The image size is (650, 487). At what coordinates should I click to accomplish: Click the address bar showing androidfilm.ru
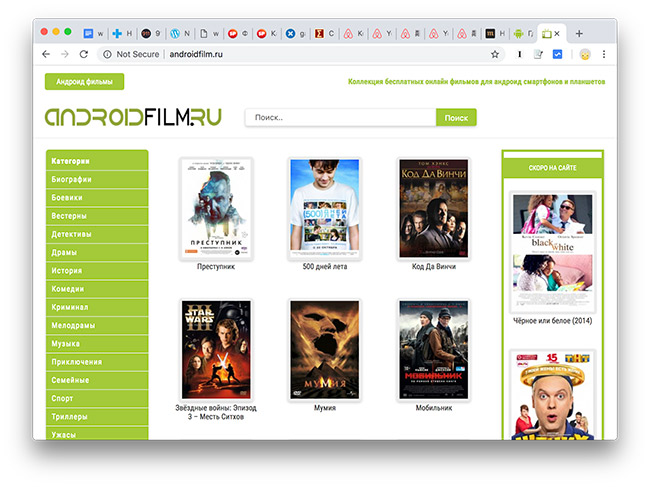tap(300, 54)
